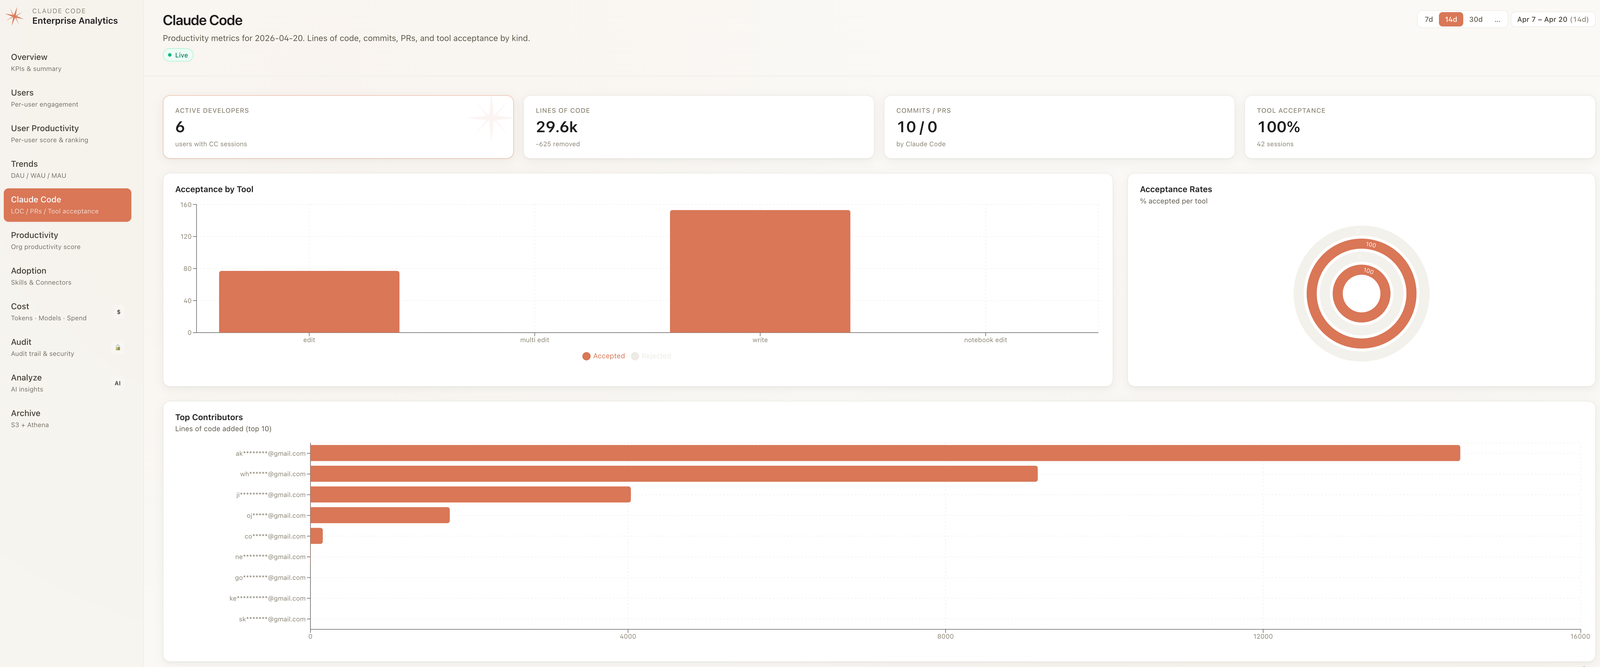Click the Top Contributors heading
Image resolution: width=1600 pixels, height=667 pixels.
click(x=209, y=417)
